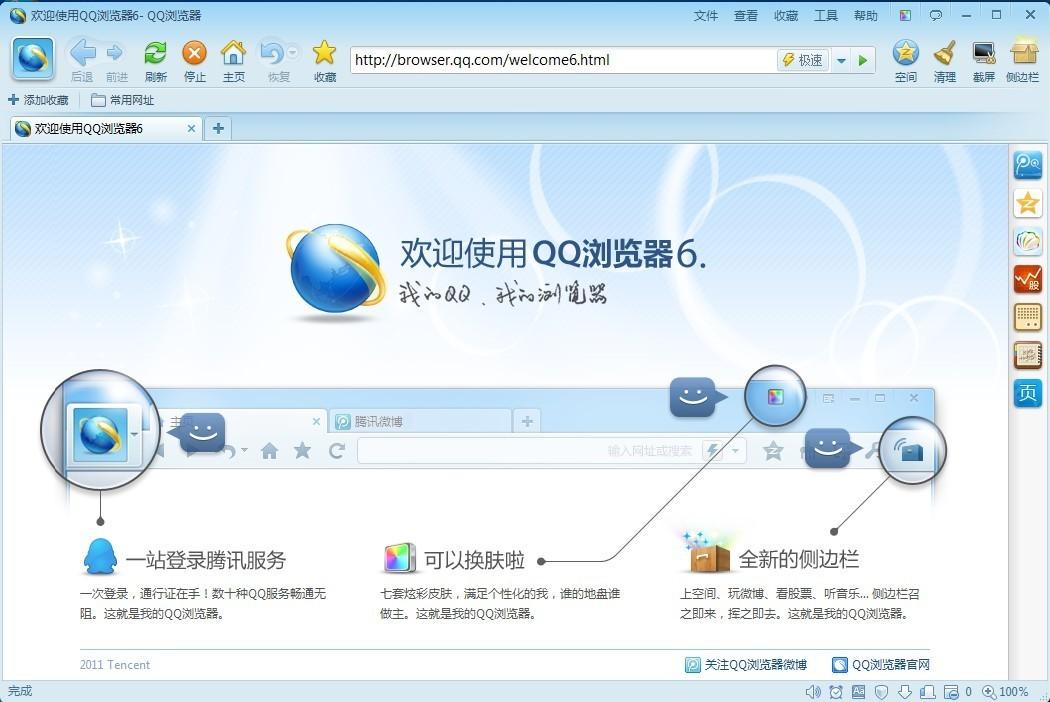Click the 完成 status bar text

(x=19, y=691)
